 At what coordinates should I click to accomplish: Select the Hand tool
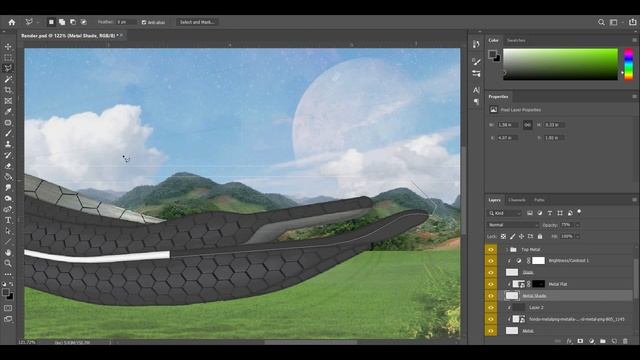(8, 253)
